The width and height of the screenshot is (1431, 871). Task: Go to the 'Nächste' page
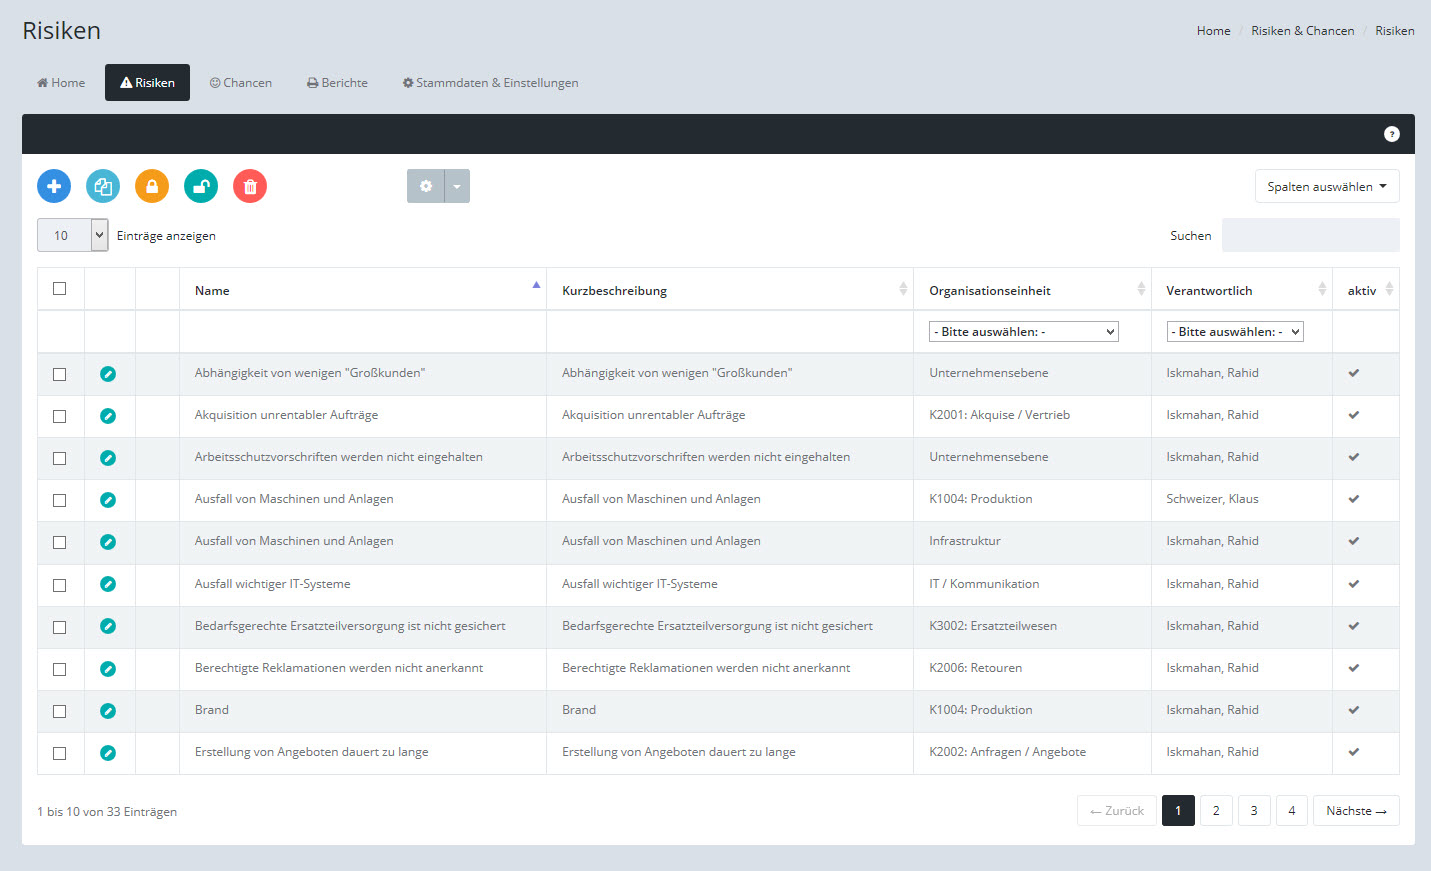(x=1355, y=811)
